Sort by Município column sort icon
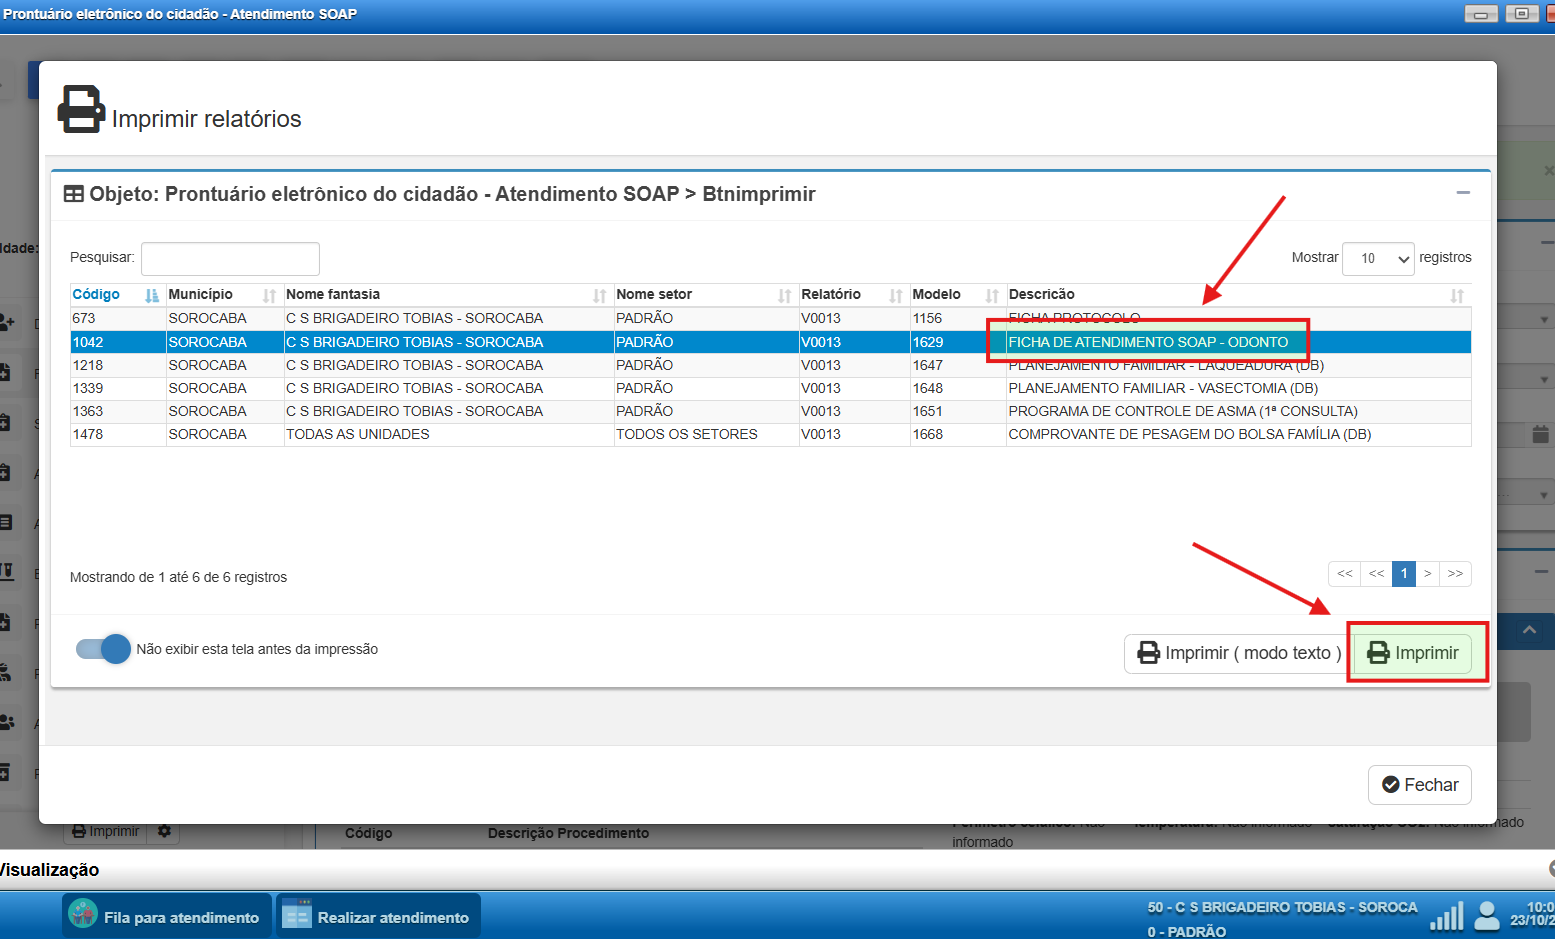Viewport: 1555px width, 939px height. [x=269, y=295]
